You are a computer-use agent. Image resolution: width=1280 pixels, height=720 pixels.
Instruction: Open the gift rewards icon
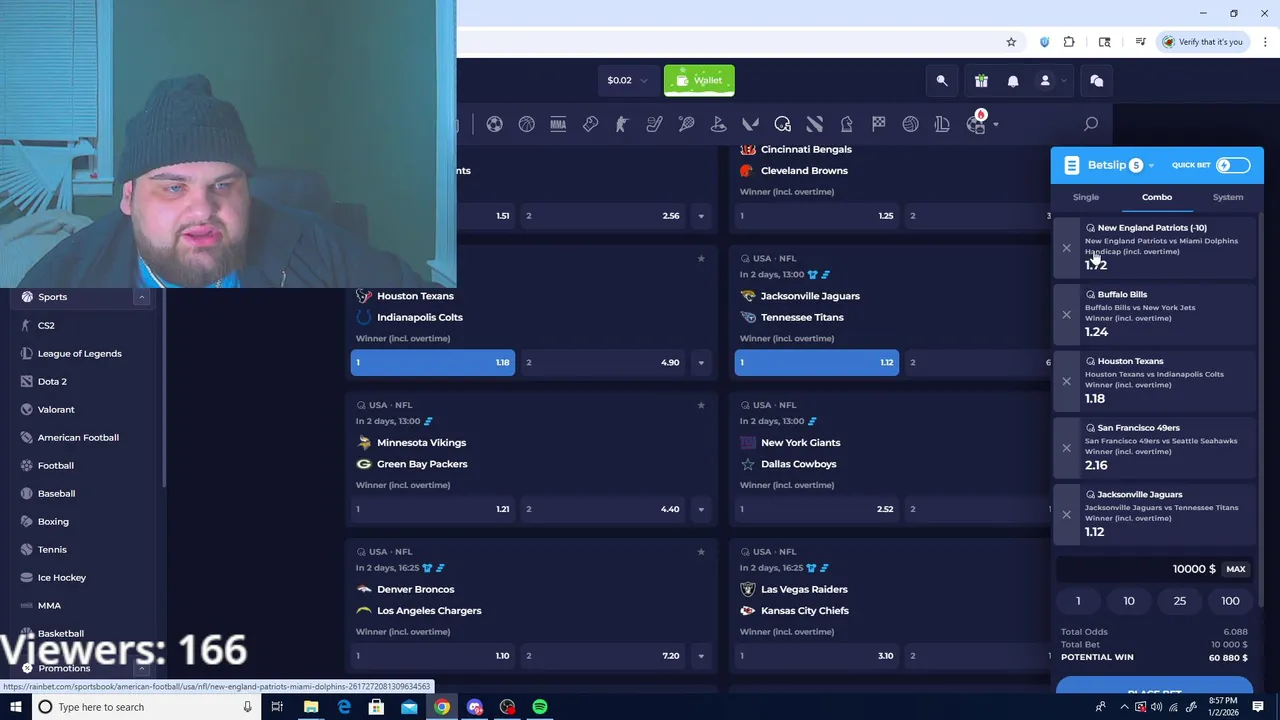[981, 81]
